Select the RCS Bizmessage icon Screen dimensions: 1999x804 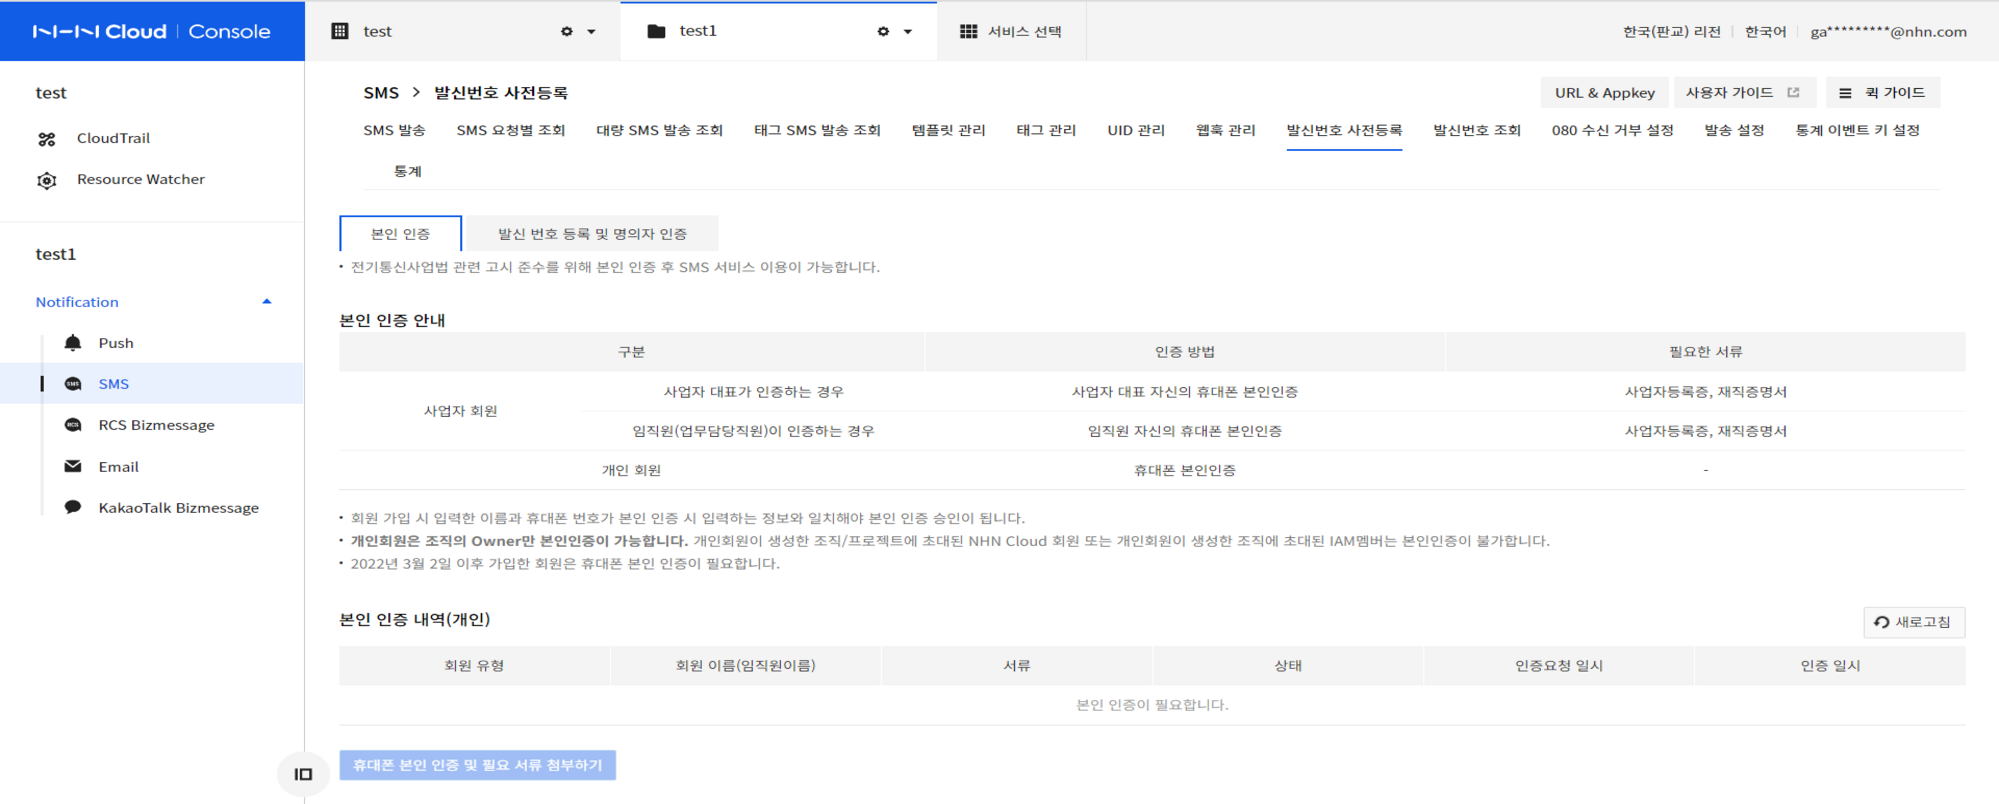pos(73,425)
